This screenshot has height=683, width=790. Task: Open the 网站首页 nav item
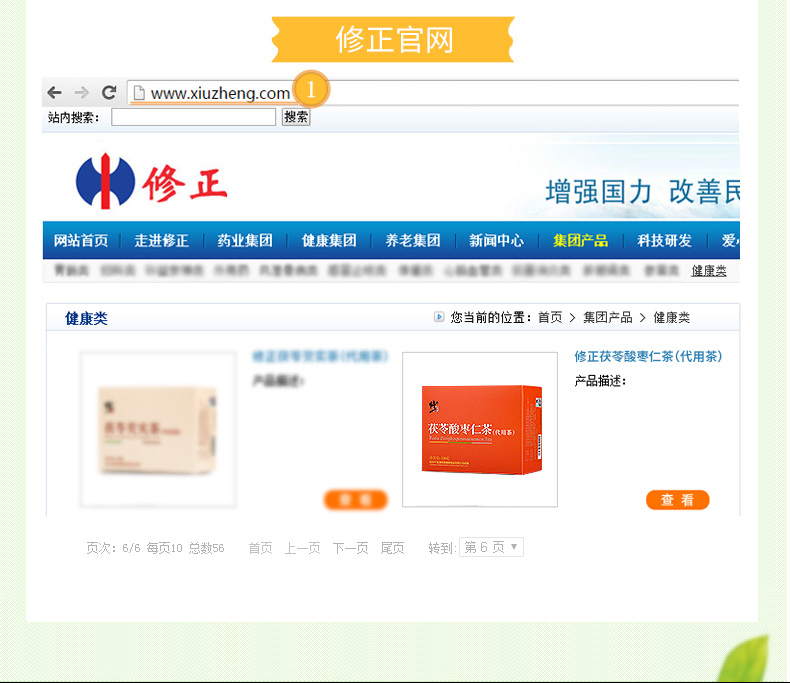tap(81, 241)
